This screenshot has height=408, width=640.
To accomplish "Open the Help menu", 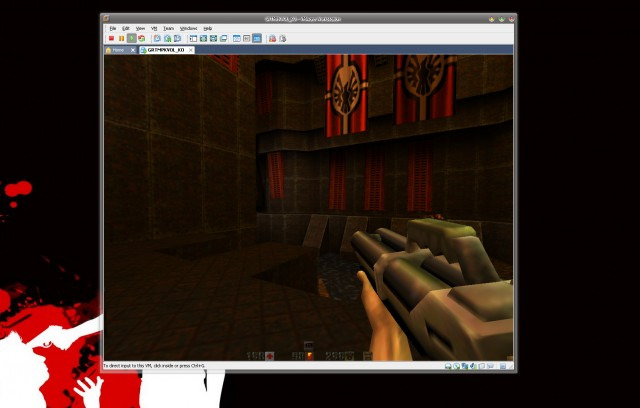I will 208,29.
